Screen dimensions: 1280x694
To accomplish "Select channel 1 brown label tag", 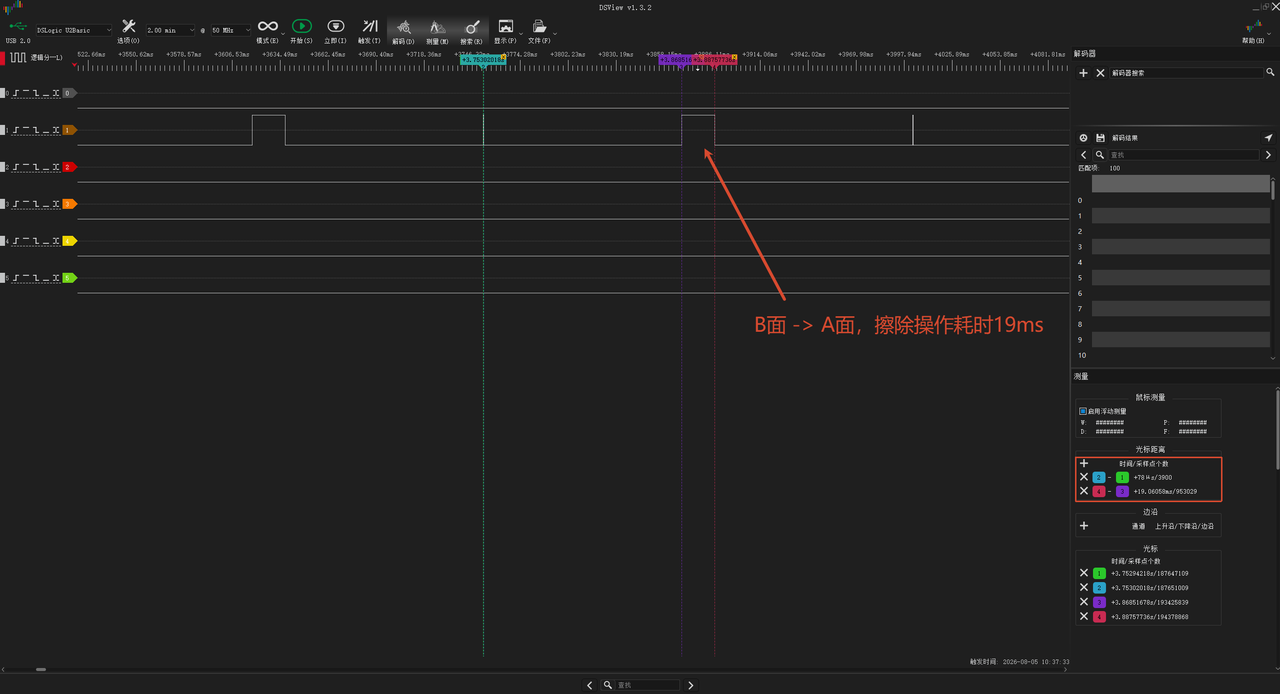I will 69,130.
